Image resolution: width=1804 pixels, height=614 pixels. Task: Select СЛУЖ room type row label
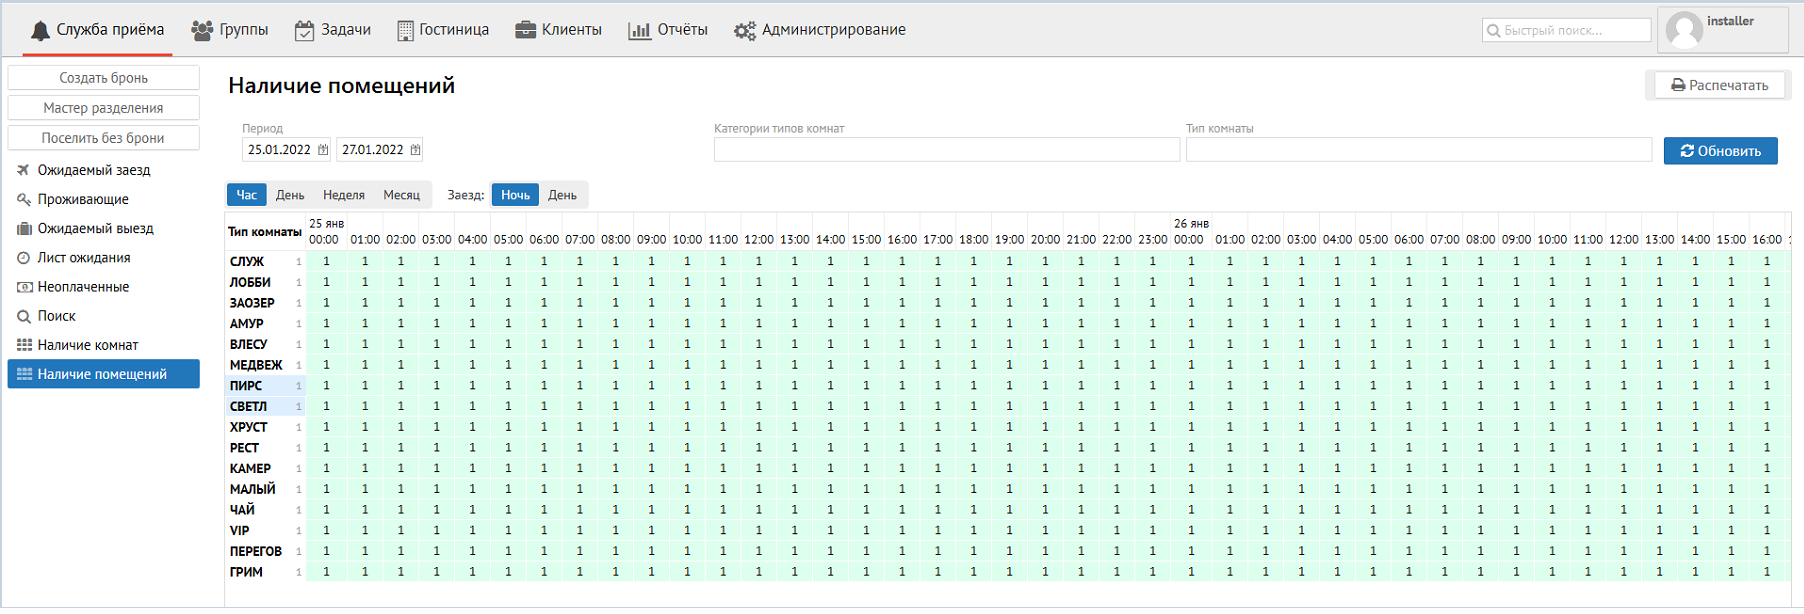tap(247, 262)
